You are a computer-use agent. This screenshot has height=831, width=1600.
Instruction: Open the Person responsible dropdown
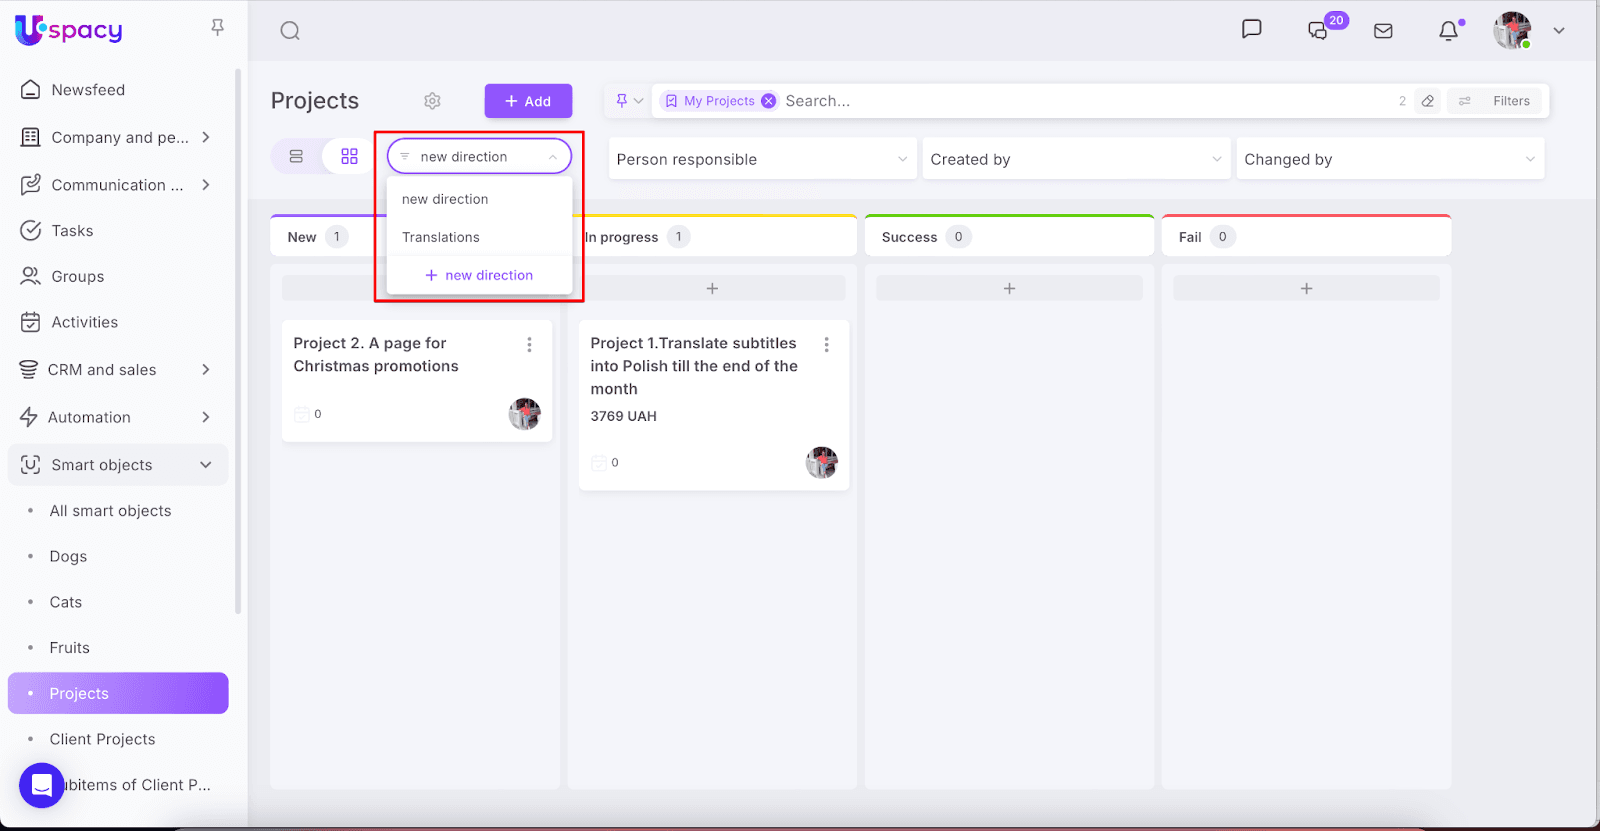[x=761, y=159]
